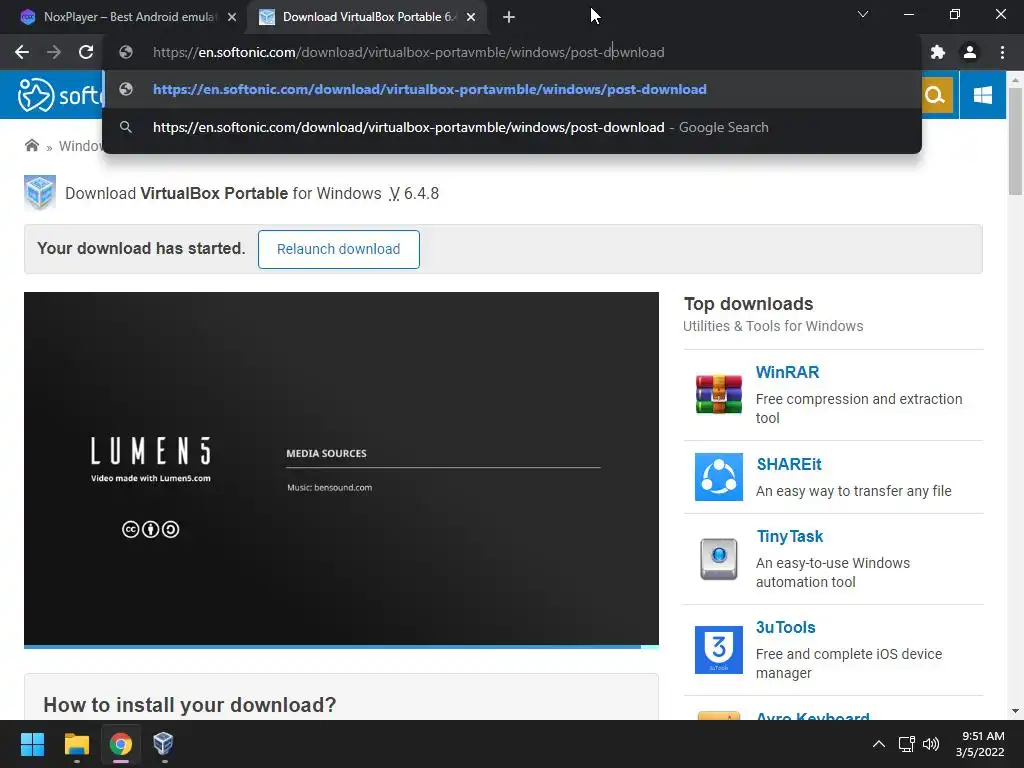Image resolution: width=1024 pixels, height=768 pixels.
Task: Select the Google Search suggestion
Action: coord(512,127)
